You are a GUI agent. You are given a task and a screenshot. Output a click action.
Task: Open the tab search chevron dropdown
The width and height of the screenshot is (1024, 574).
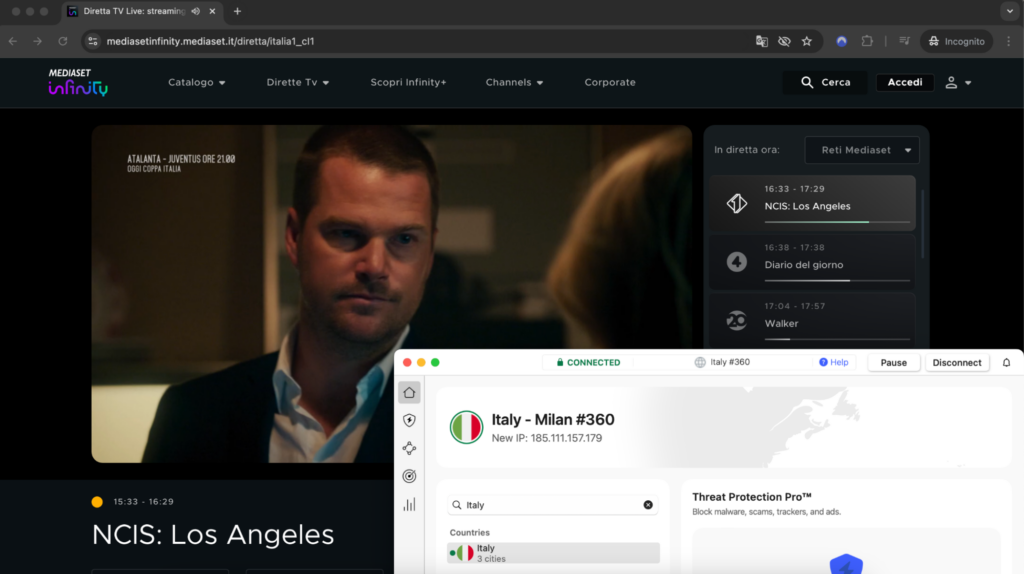pos(1010,11)
